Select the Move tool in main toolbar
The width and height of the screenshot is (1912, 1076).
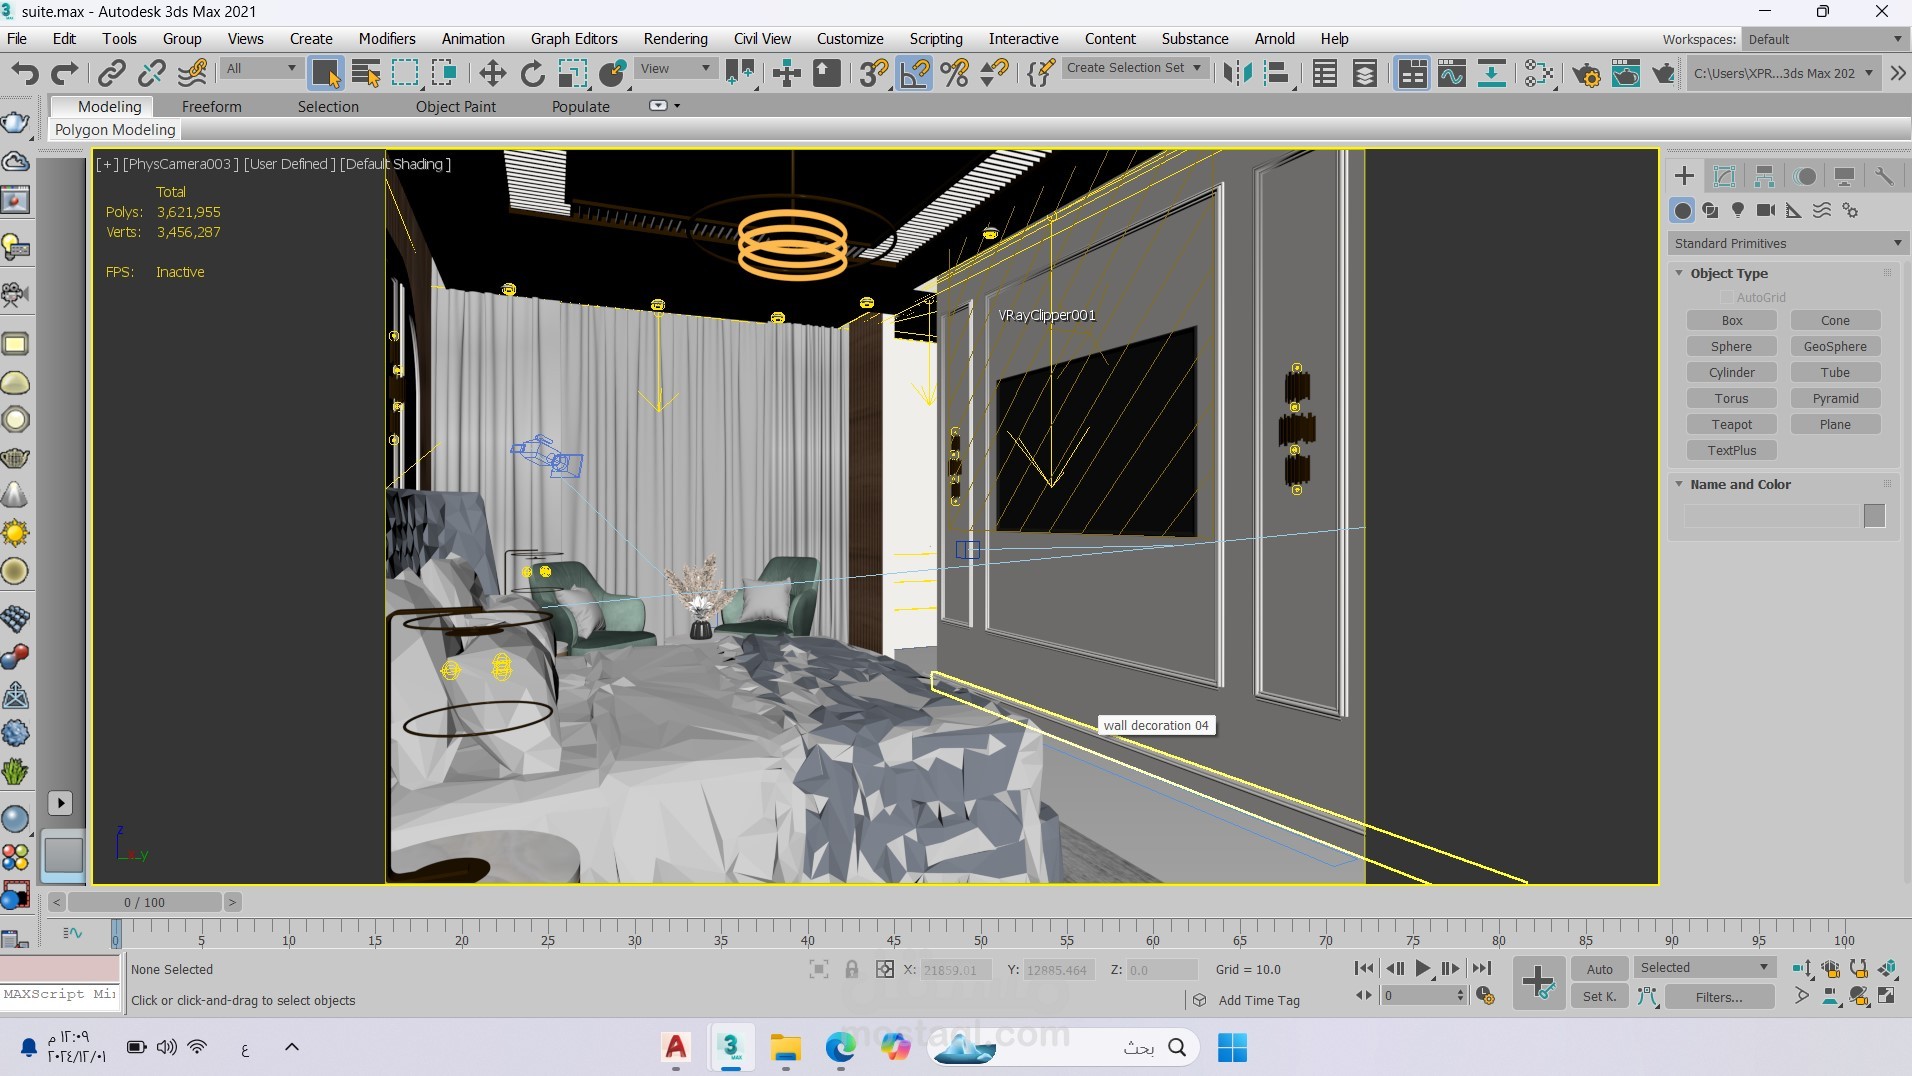[x=492, y=73]
